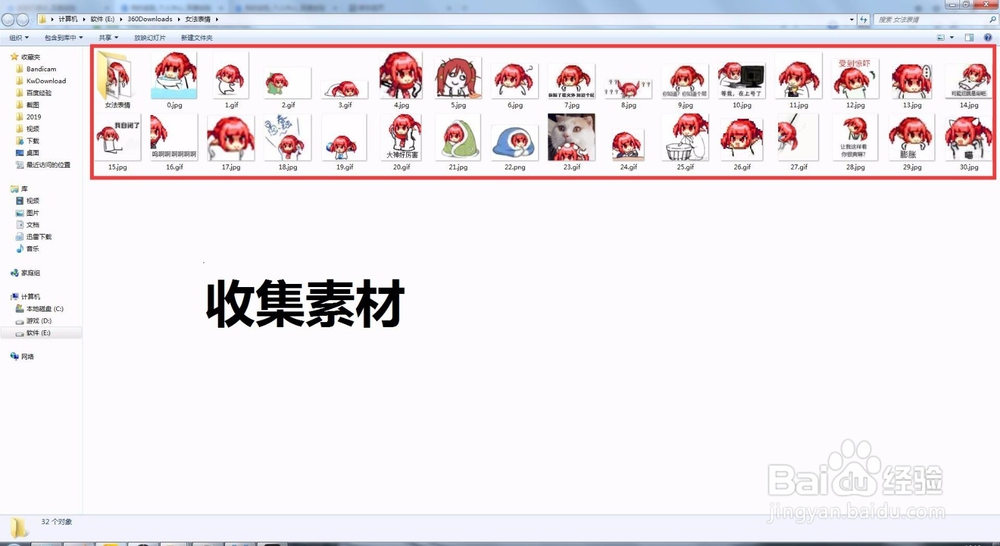Click 360Downloads in the address path
Viewport: 1000px width, 546px height.
(150, 20)
